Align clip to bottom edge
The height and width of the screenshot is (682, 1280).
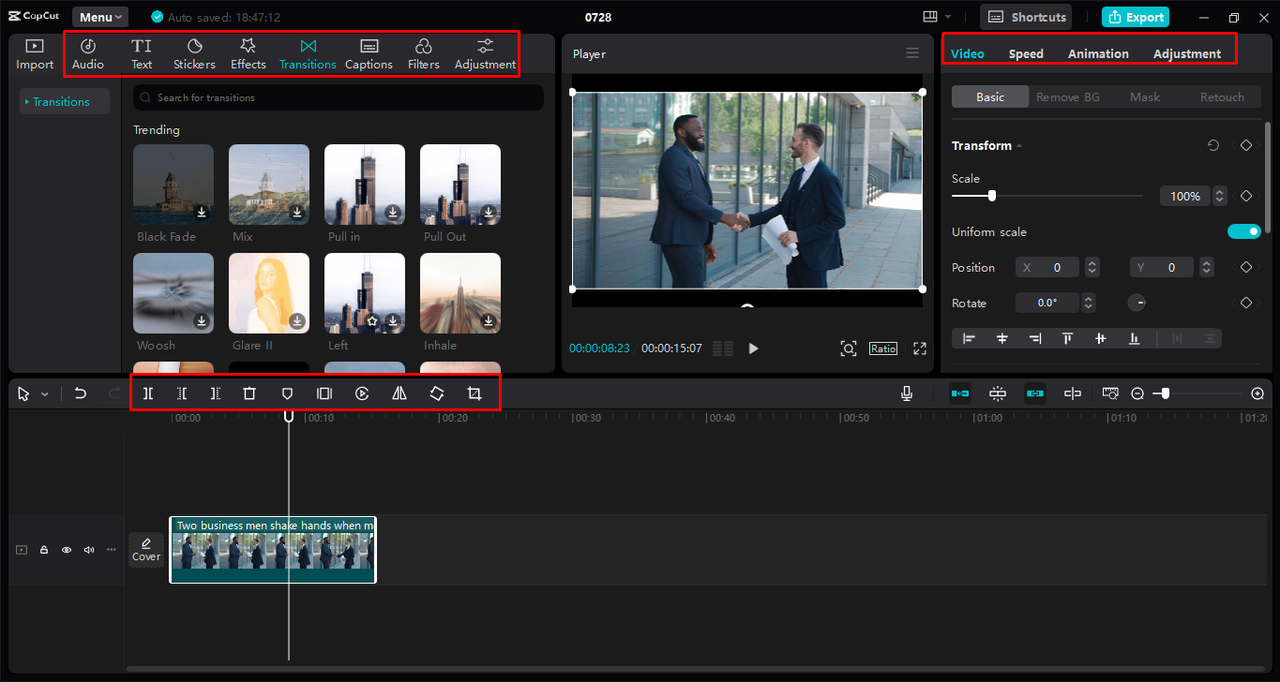point(1134,339)
